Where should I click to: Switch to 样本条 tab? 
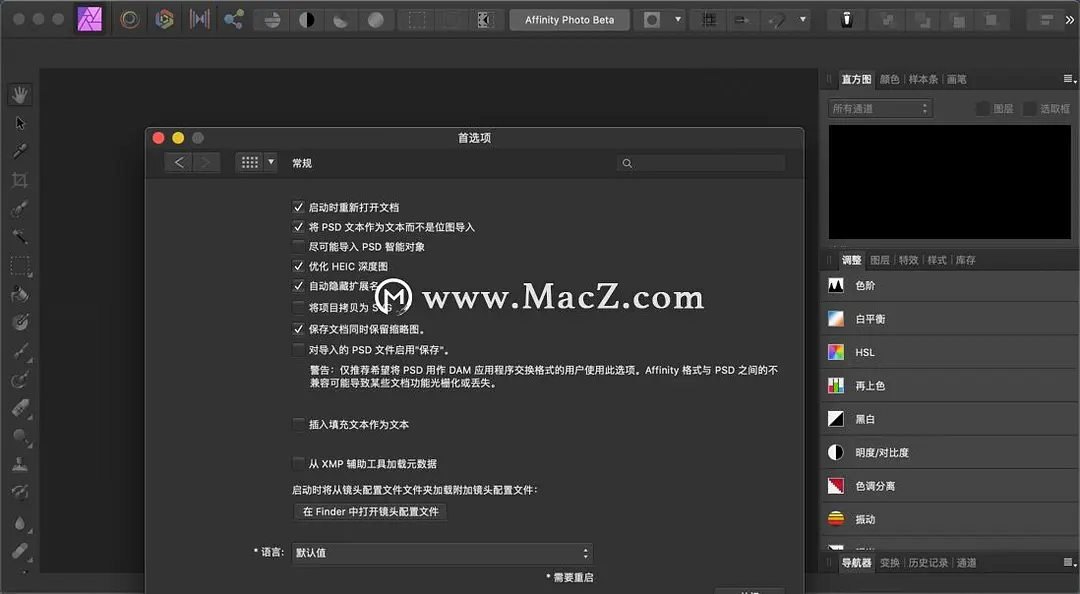coord(923,79)
